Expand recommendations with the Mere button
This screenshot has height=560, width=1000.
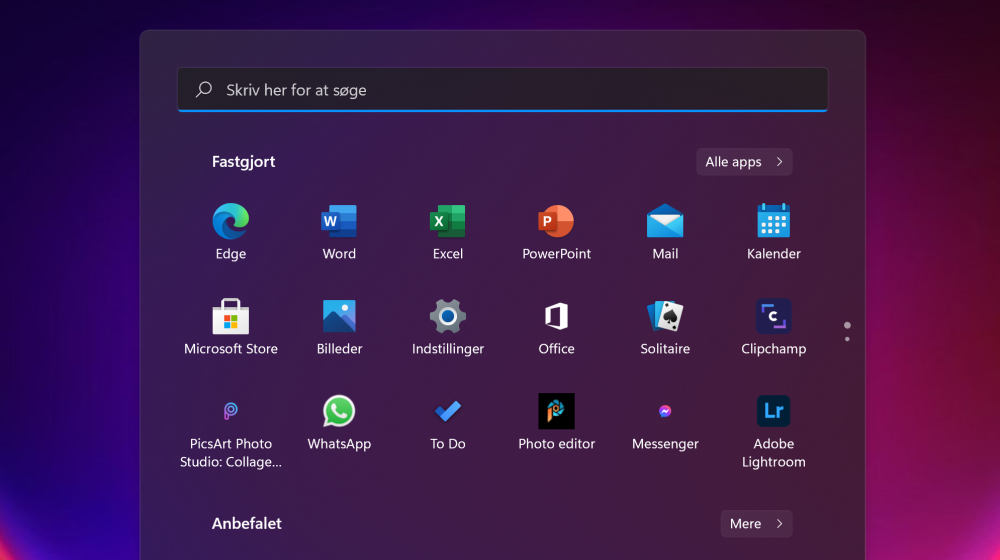(756, 524)
